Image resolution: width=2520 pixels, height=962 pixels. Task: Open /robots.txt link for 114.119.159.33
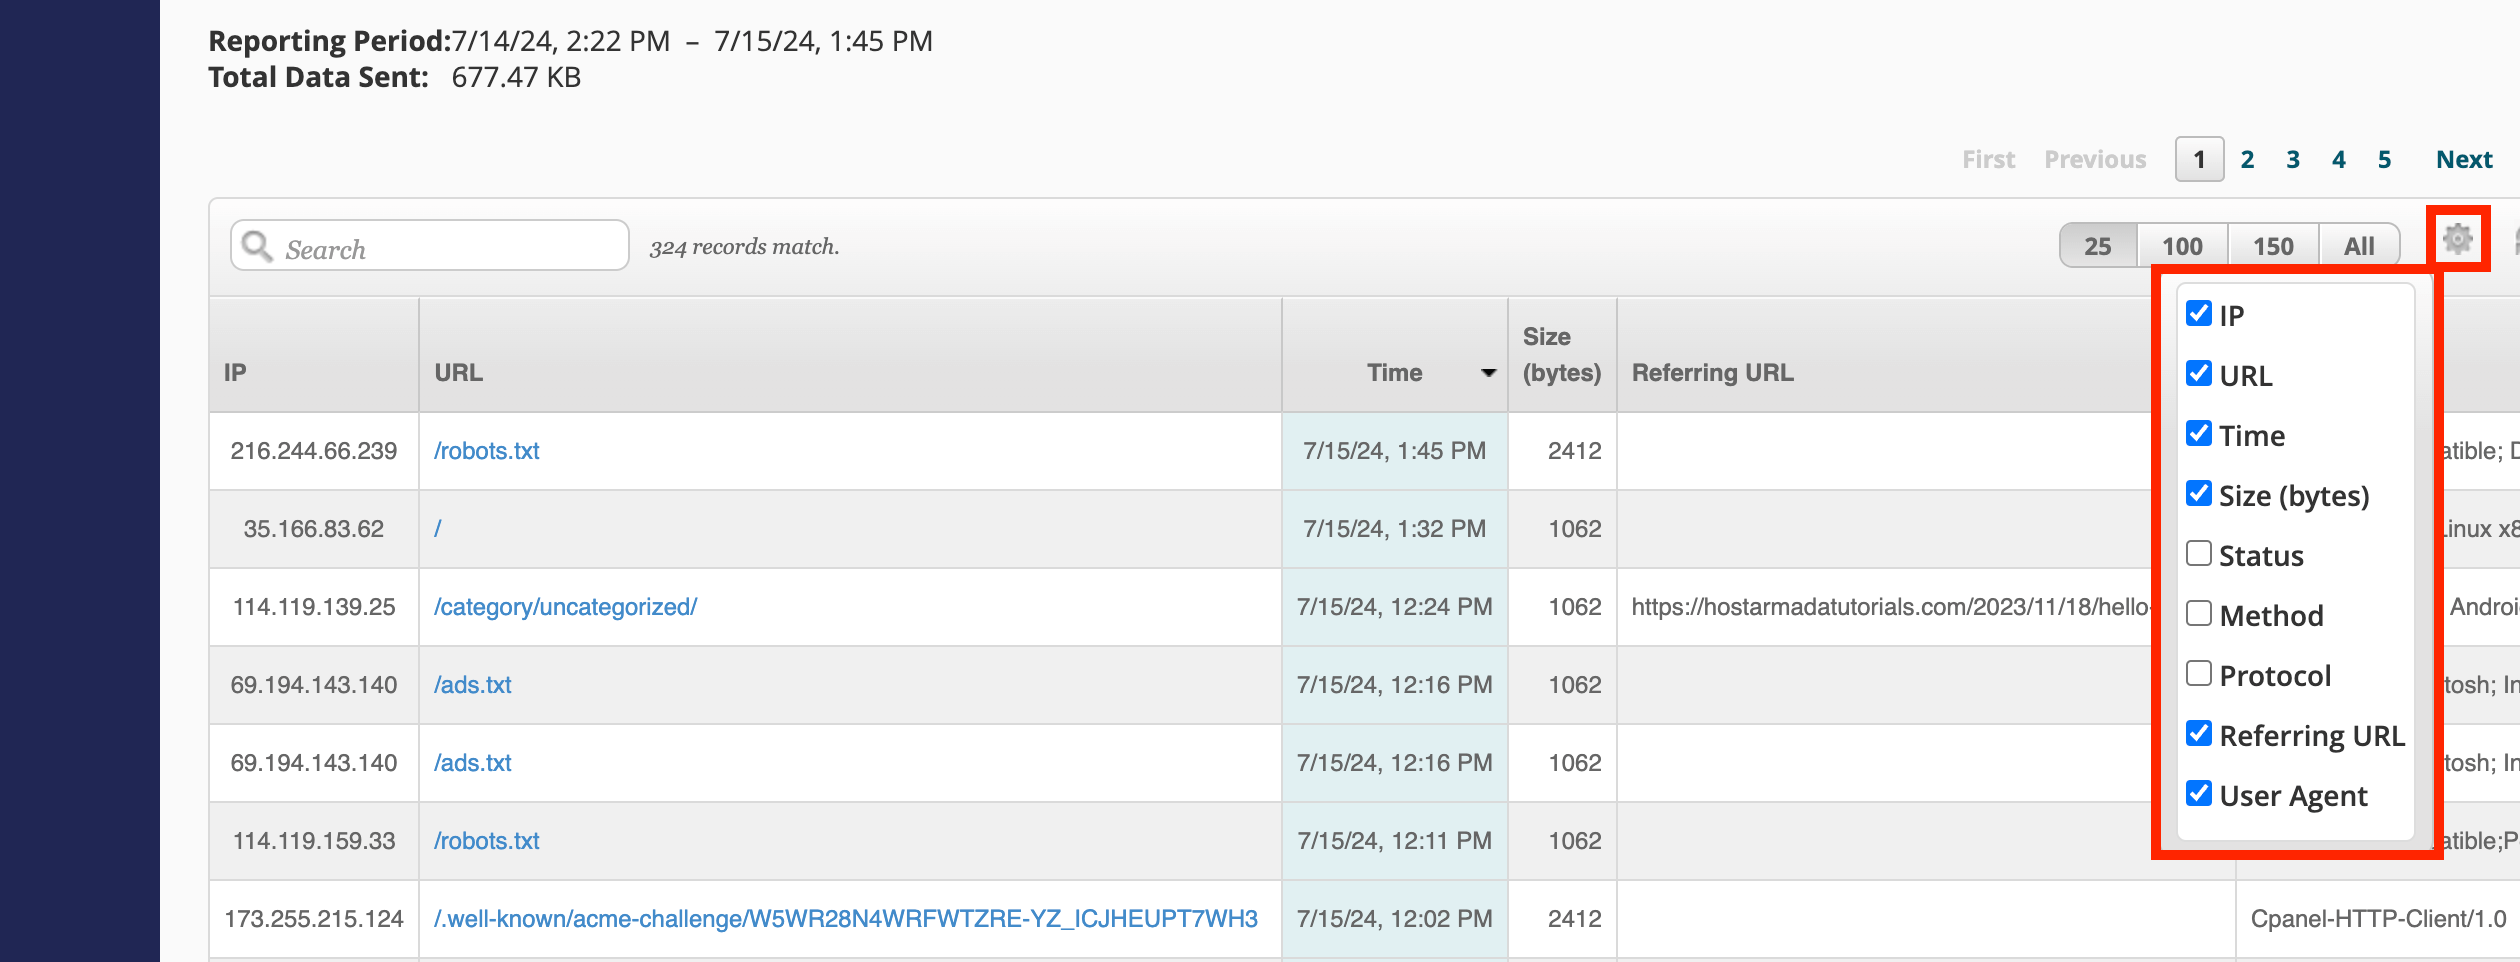pyautogui.click(x=486, y=841)
